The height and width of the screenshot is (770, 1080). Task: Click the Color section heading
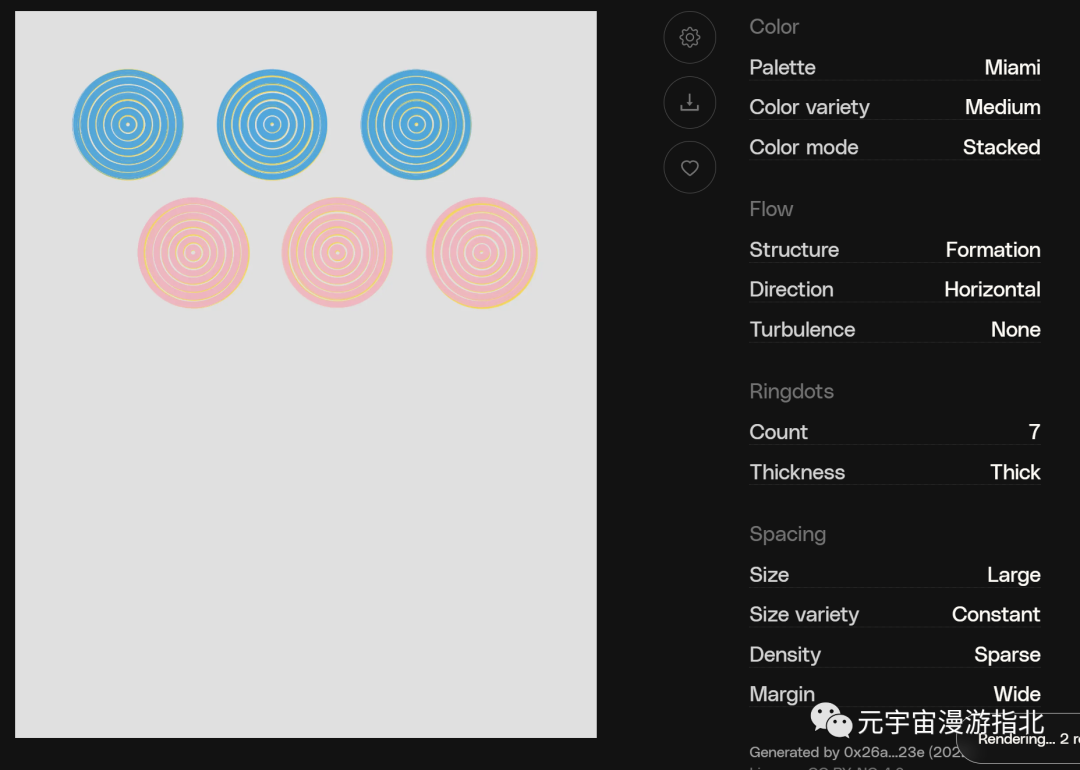774,27
